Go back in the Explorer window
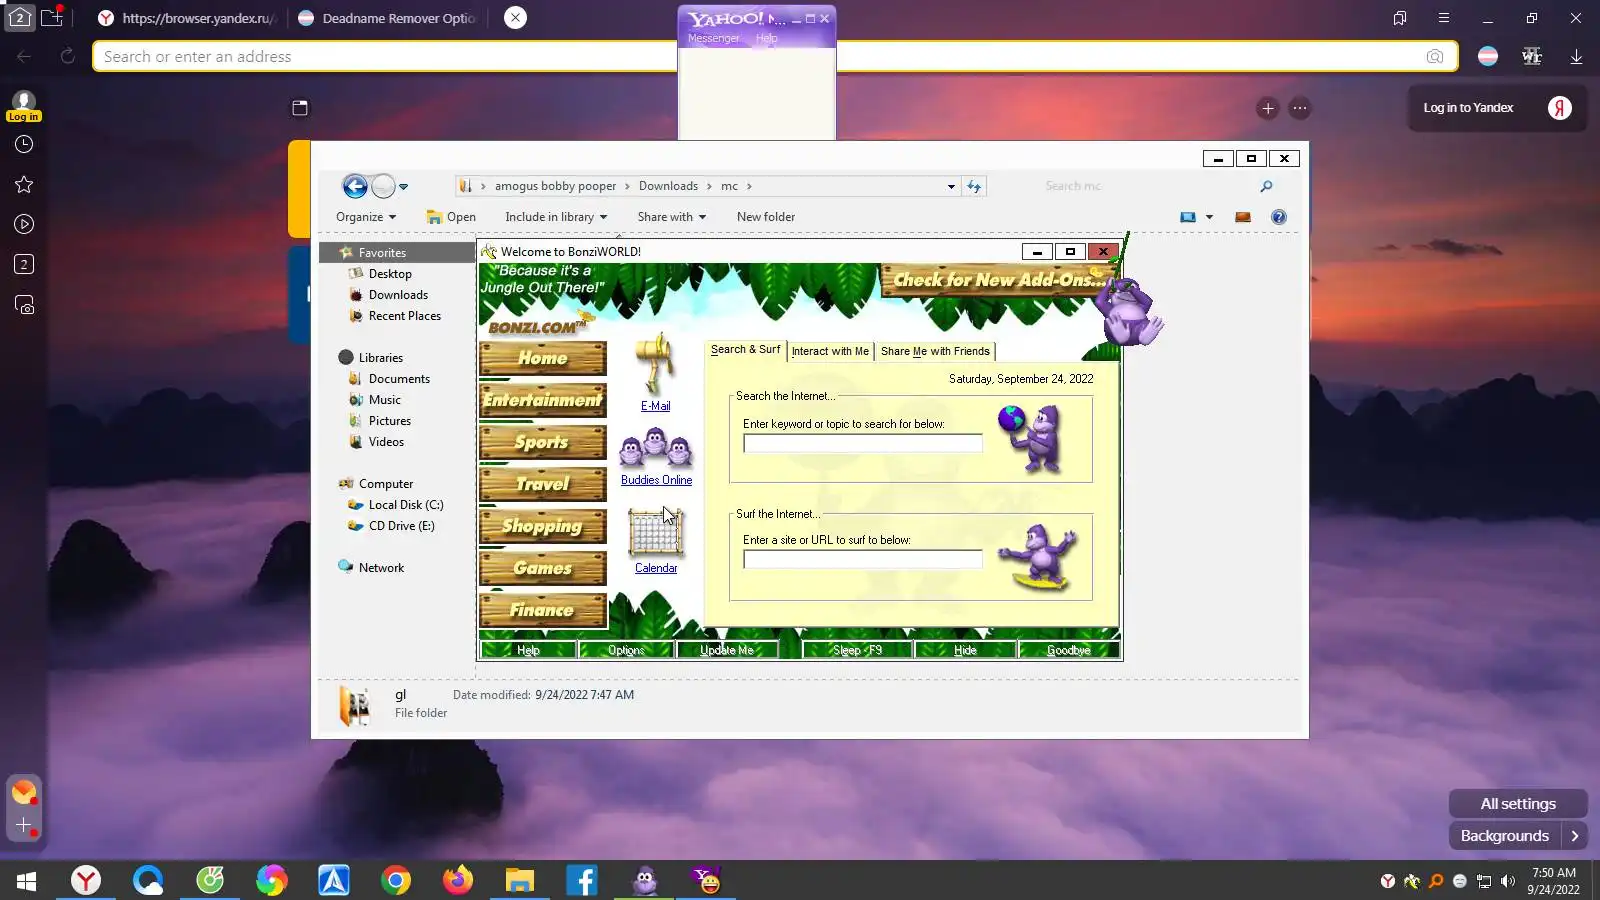The width and height of the screenshot is (1600, 900). pyautogui.click(x=355, y=186)
